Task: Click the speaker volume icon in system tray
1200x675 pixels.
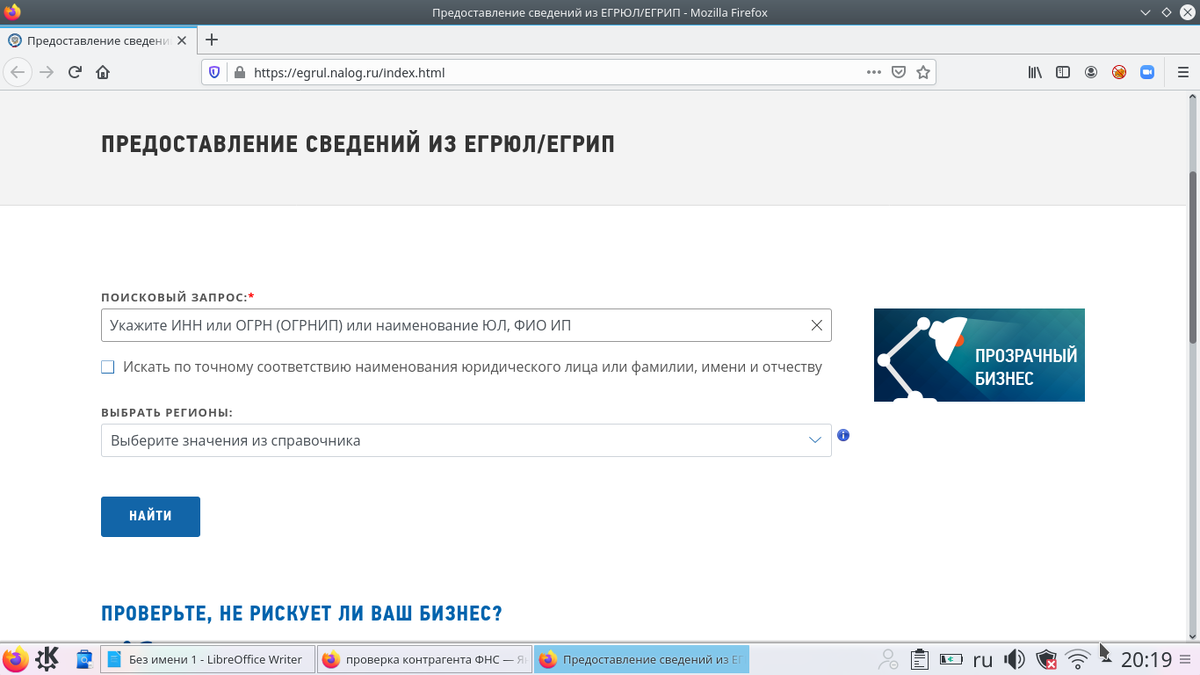Action: tap(1014, 659)
